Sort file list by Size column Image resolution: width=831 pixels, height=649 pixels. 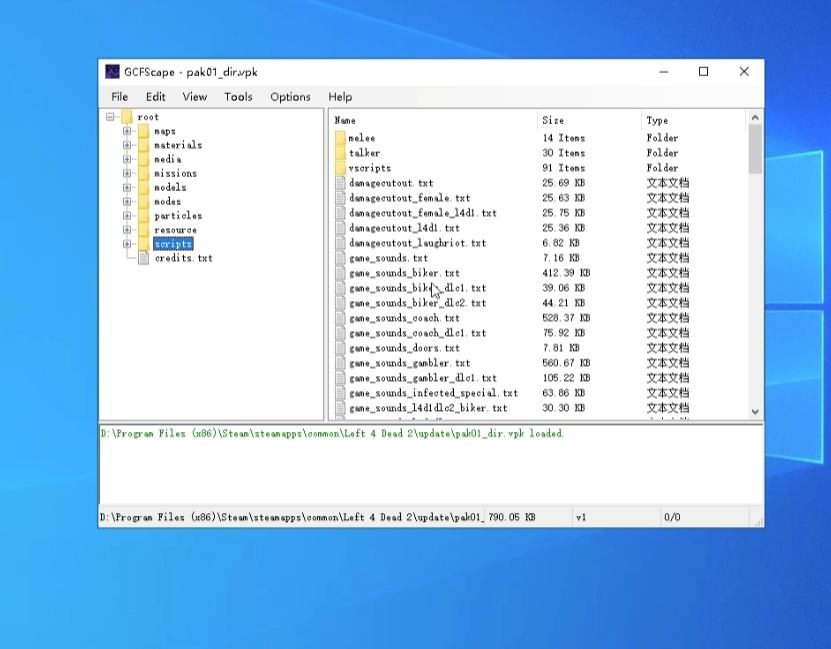click(x=589, y=120)
